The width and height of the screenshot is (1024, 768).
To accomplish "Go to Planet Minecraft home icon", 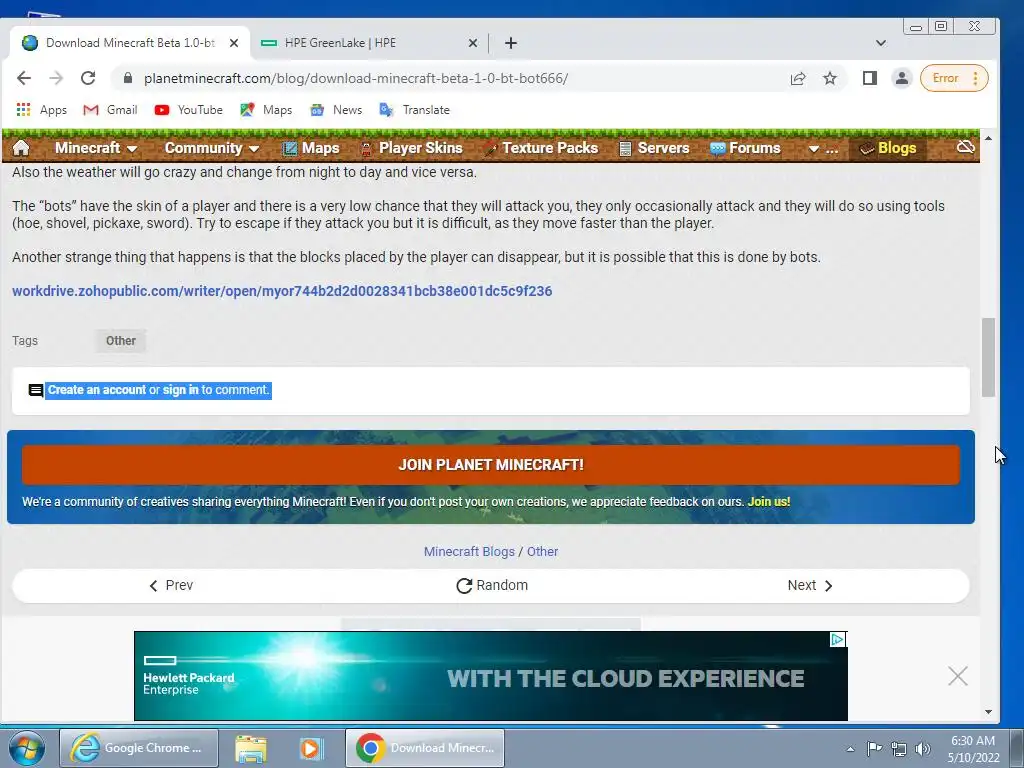I will point(21,148).
